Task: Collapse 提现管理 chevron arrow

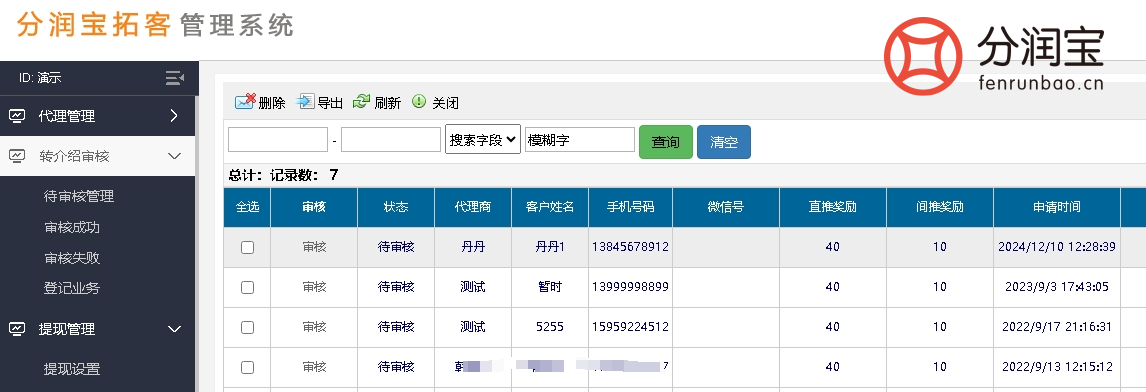Action: [x=174, y=329]
